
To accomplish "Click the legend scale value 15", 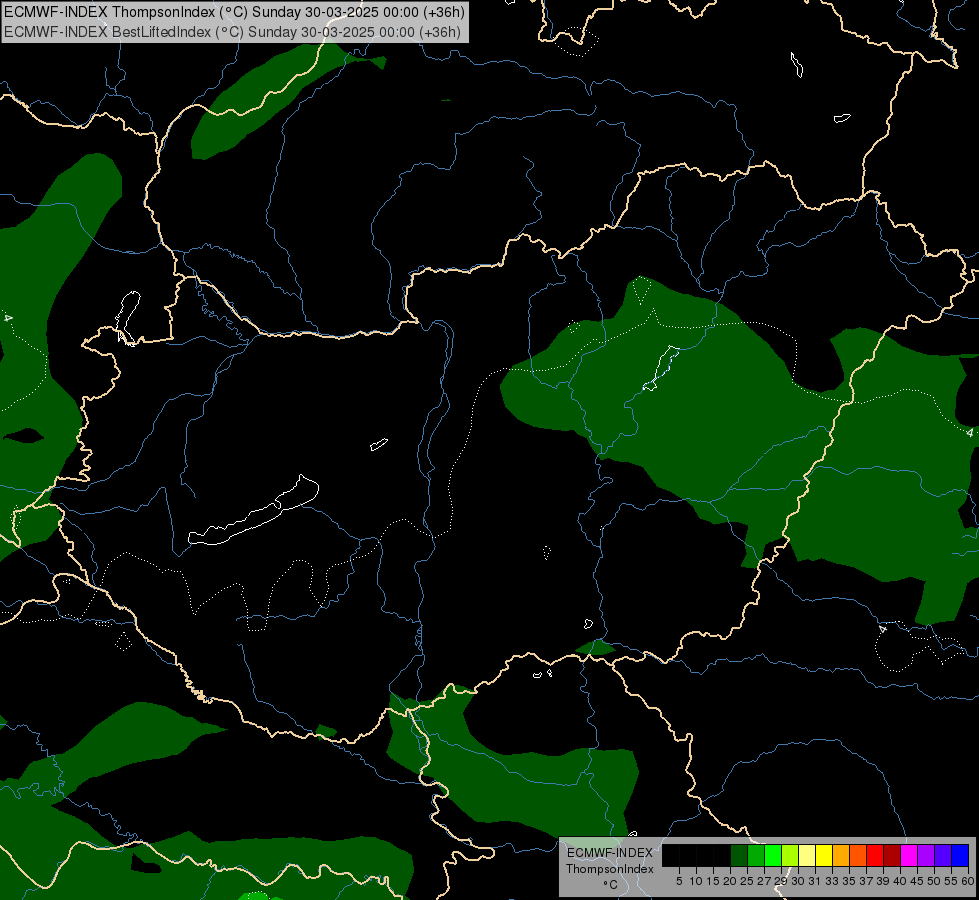I will (713, 881).
